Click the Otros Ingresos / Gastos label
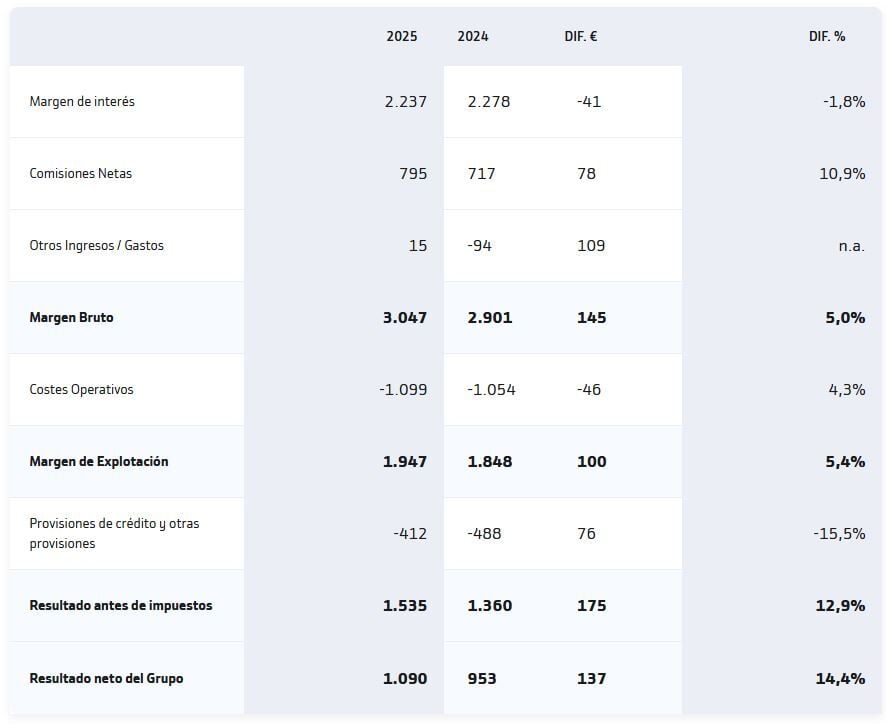The width and height of the screenshot is (886, 724). tap(97, 245)
